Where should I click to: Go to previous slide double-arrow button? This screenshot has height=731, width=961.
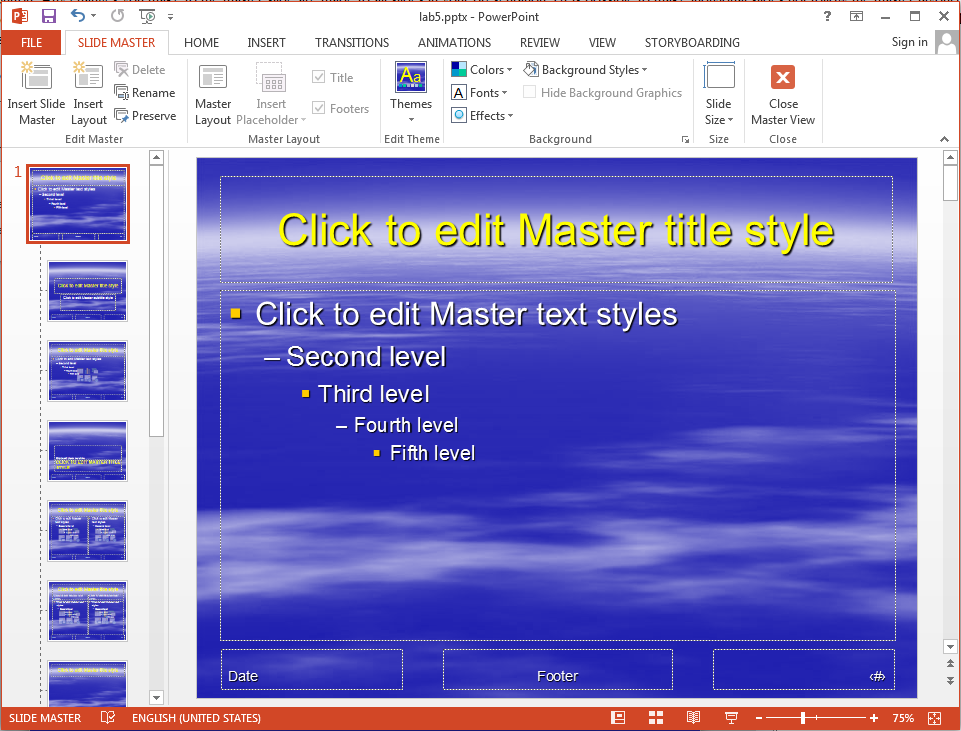click(x=950, y=664)
